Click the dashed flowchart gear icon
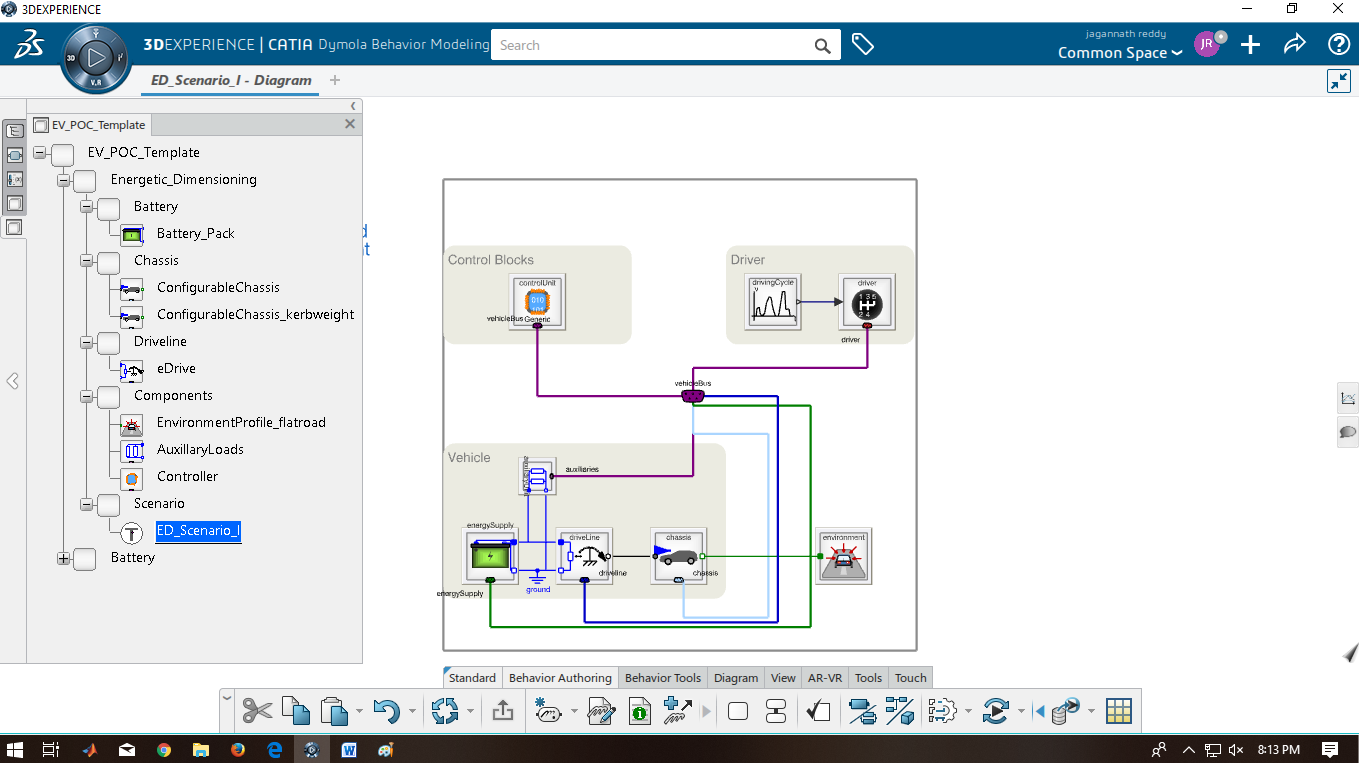 (x=942, y=711)
